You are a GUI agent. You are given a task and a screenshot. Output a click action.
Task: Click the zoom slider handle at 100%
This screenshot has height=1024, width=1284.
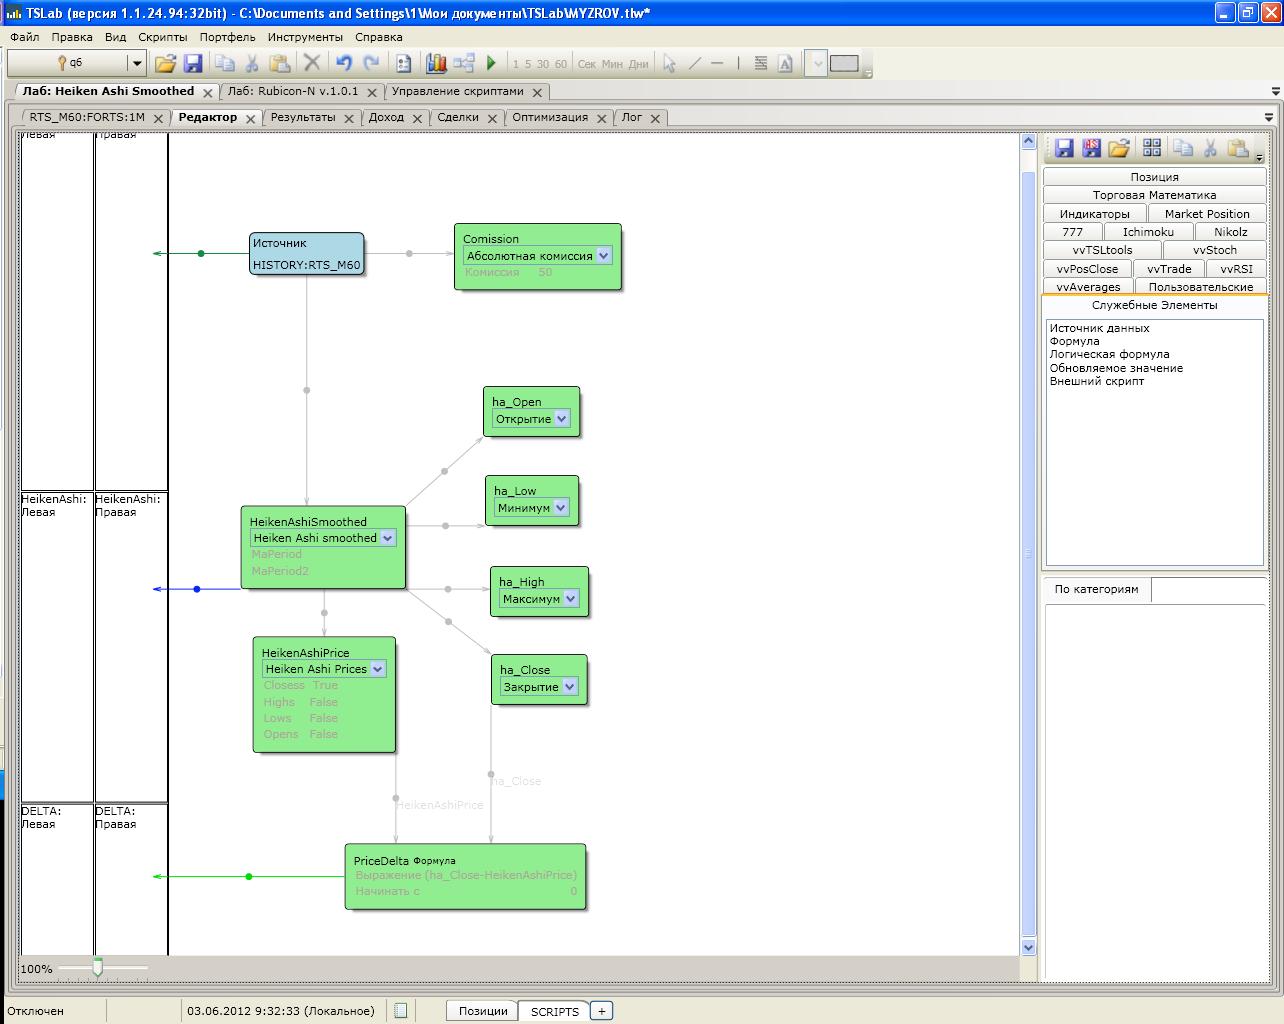click(97, 967)
